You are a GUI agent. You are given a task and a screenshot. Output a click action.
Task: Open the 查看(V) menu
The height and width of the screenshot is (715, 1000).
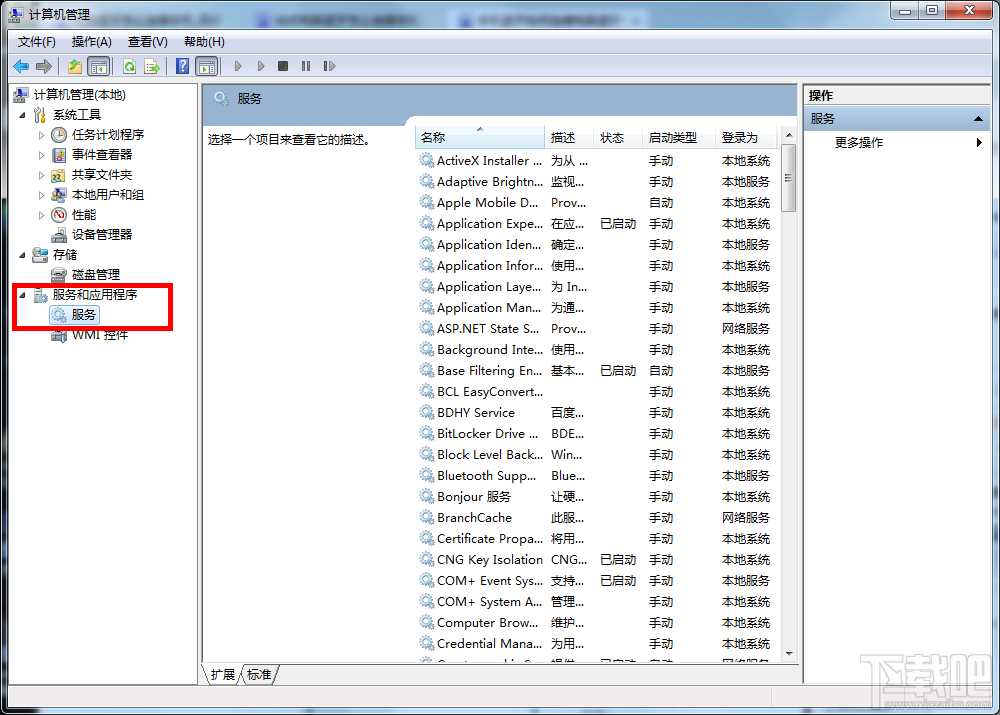147,41
